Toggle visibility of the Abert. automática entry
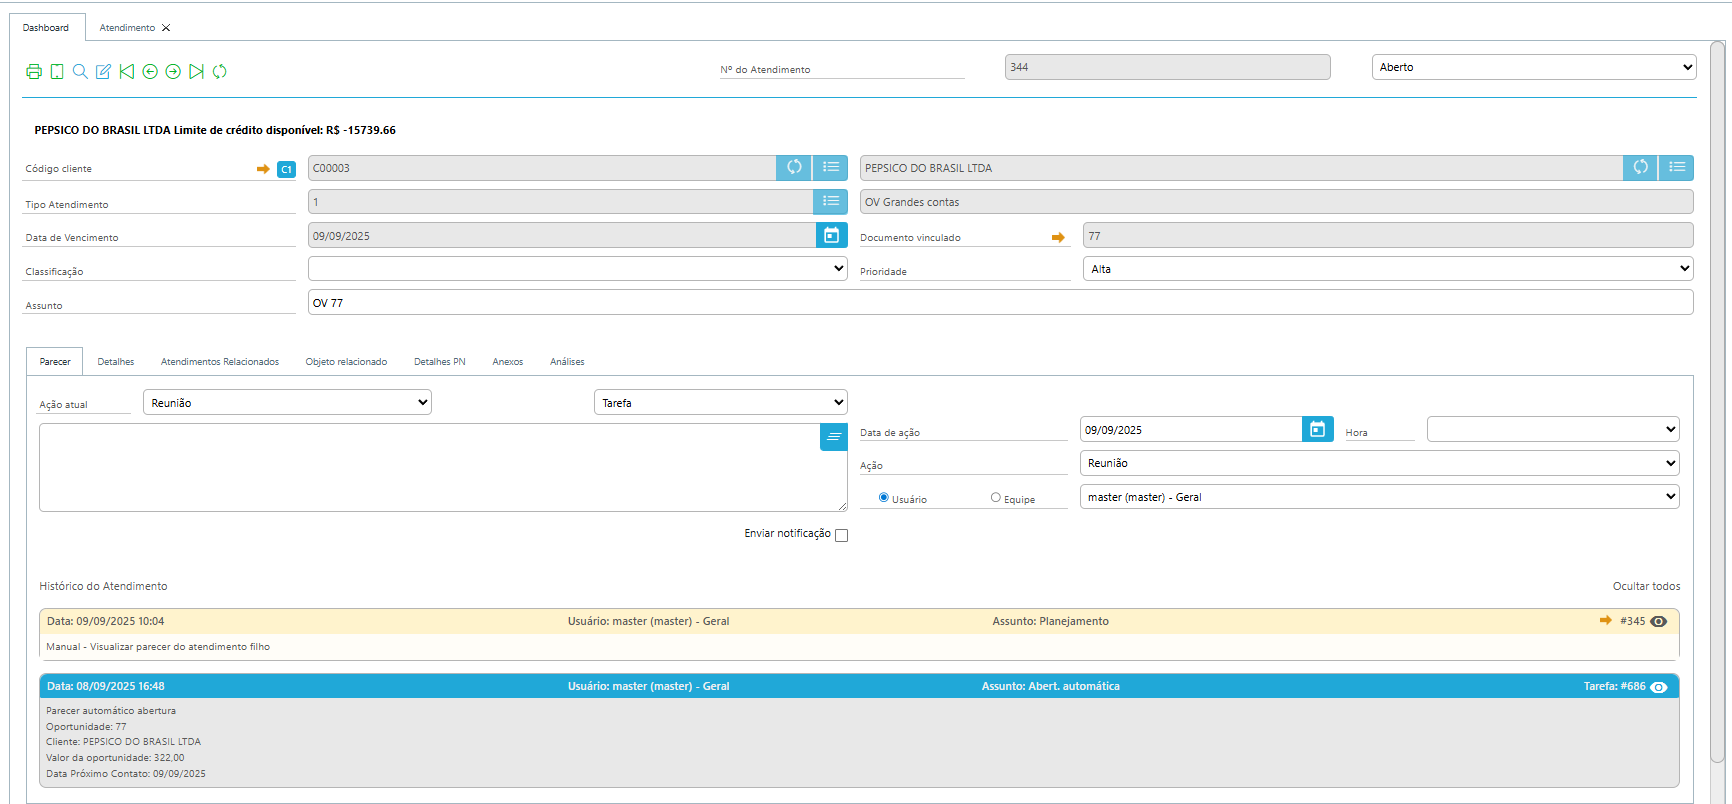The width and height of the screenshot is (1732, 804). [x=1659, y=687]
